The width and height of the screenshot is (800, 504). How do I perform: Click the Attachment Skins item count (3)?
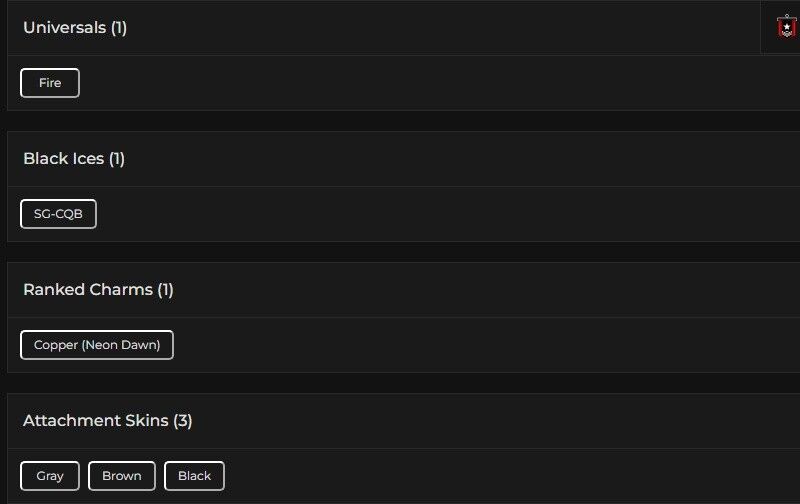(x=182, y=421)
